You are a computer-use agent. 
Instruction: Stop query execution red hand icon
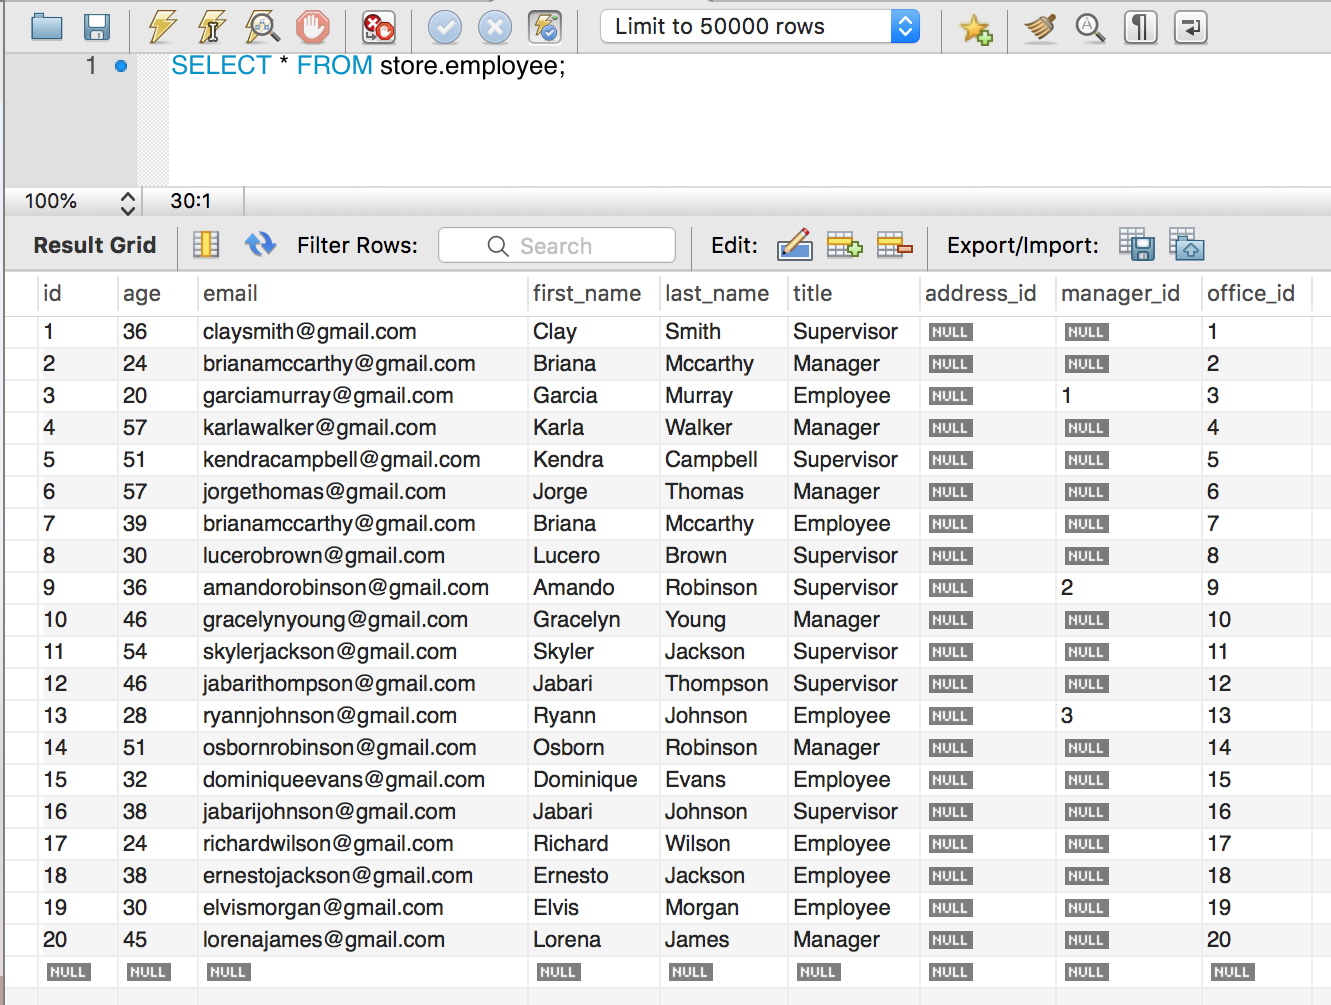tap(313, 27)
